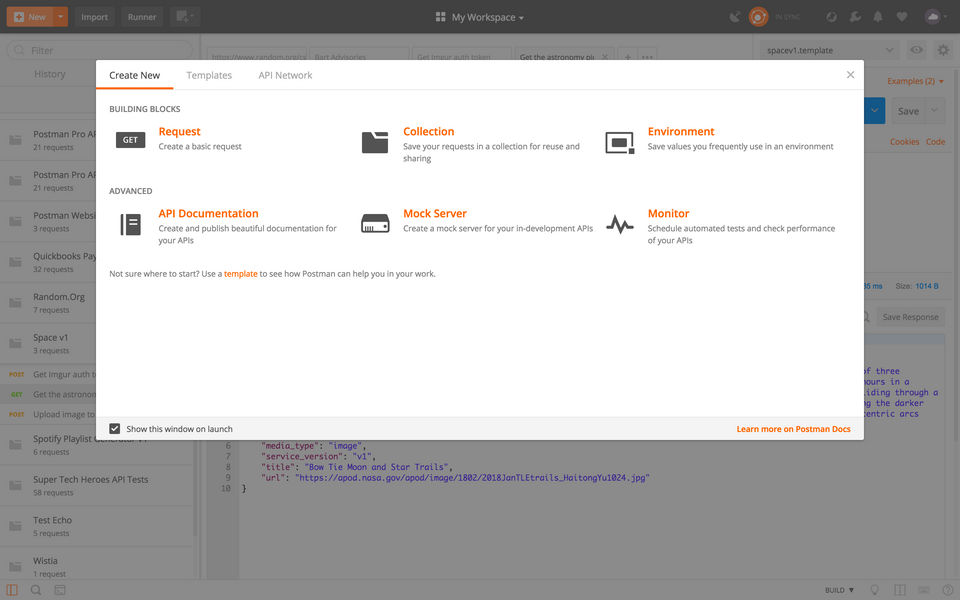This screenshot has width=960, height=600.
Task: Click the Environment screen icon
Action: point(620,142)
